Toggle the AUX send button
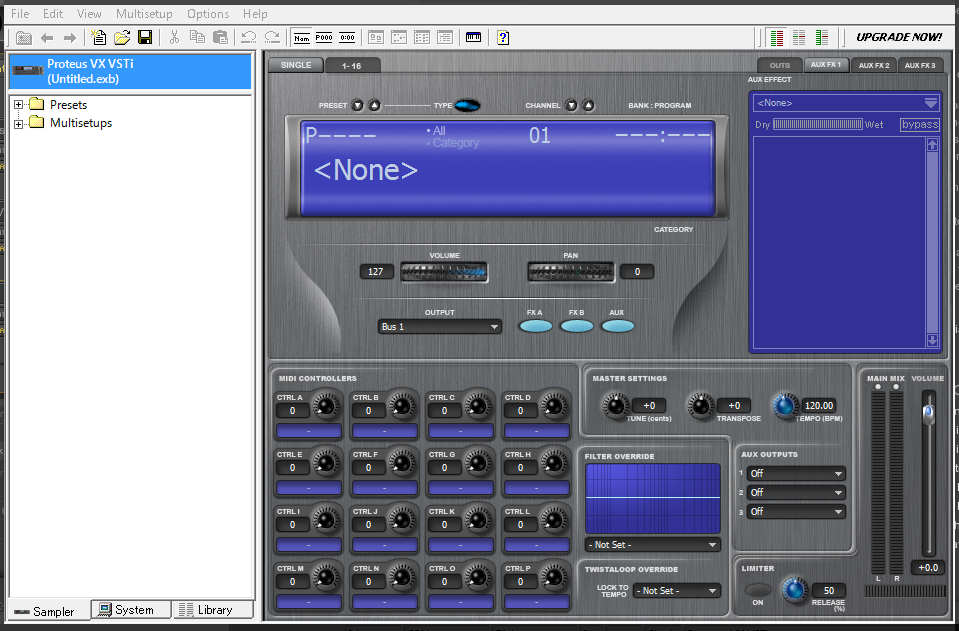This screenshot has width=959, height=631. point(618,327)
